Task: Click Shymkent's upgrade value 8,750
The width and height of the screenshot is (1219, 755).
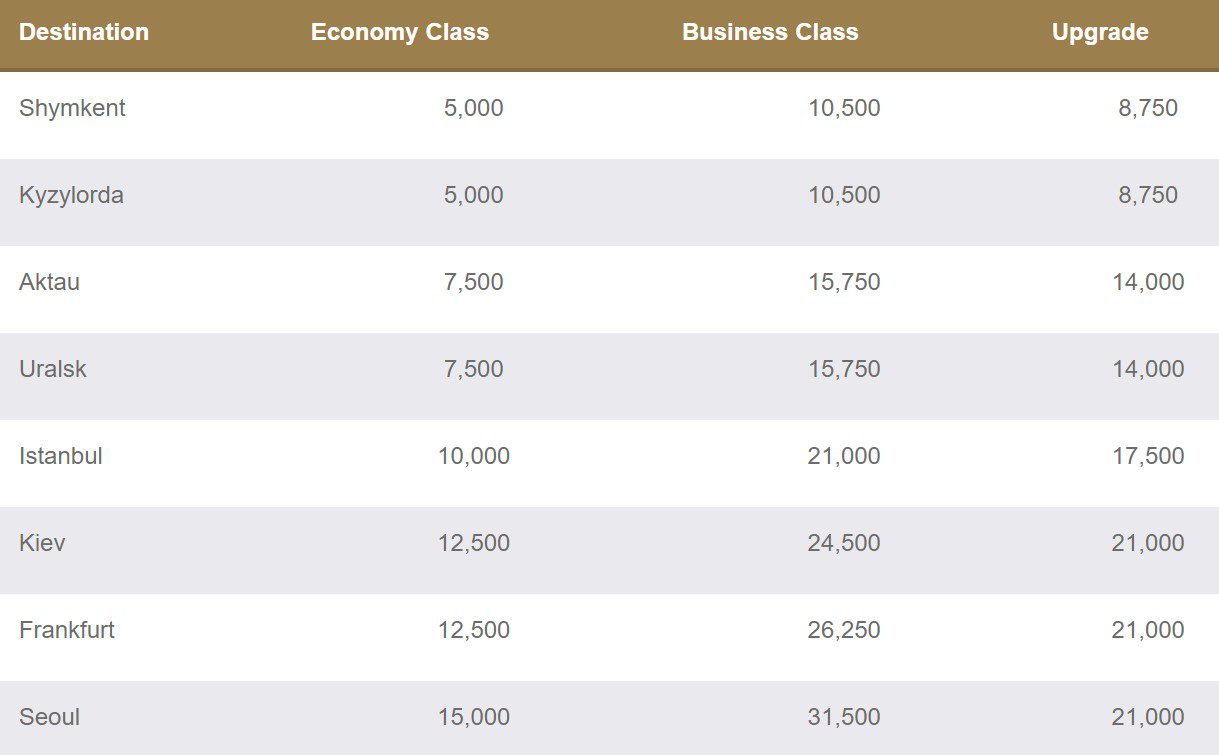Action: (x=1148, y=108)
